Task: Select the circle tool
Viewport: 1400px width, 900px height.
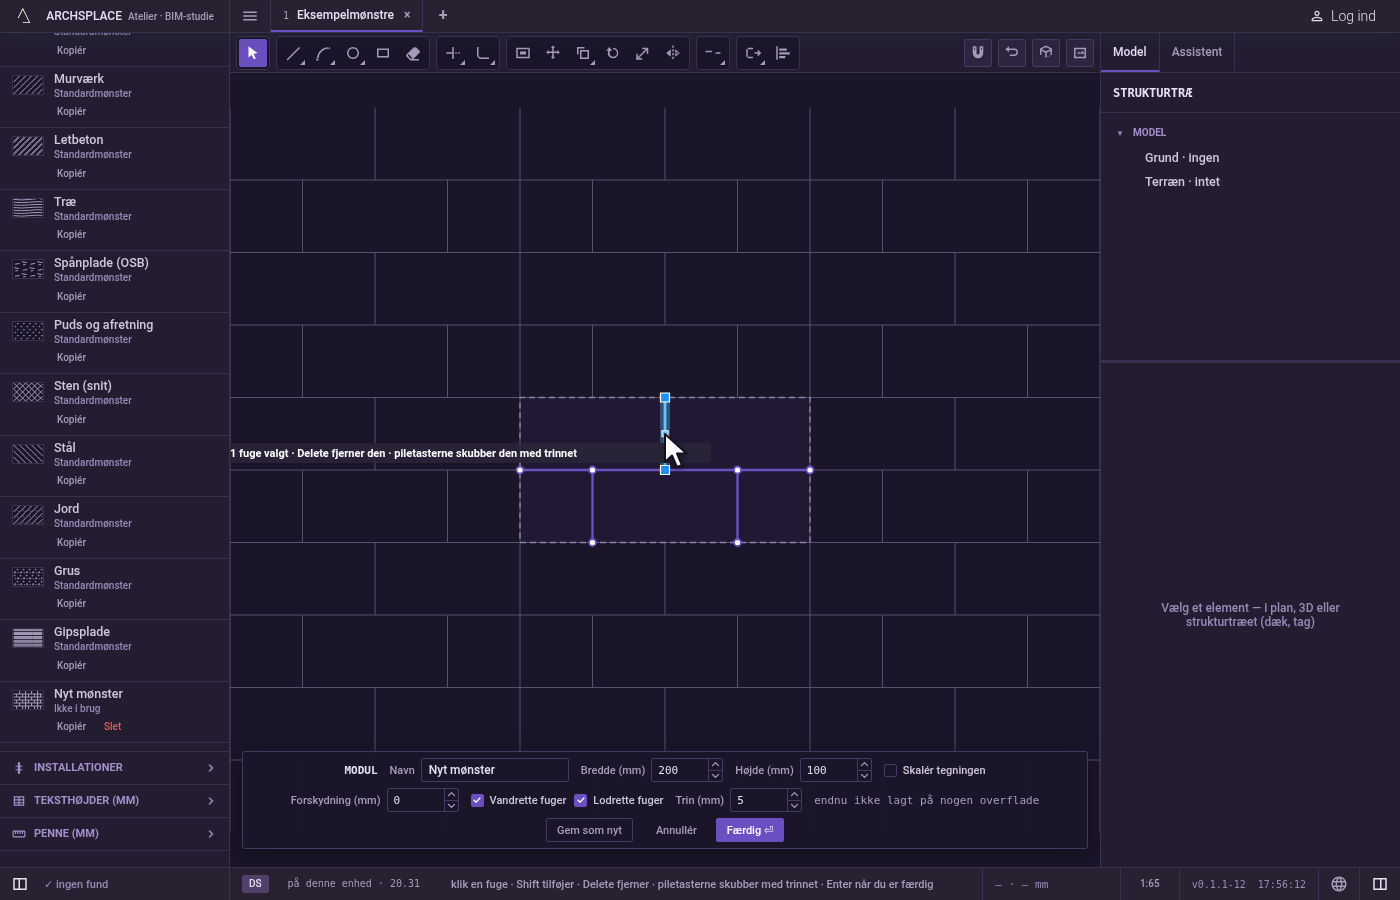Action: pyautogui.click(x=353, y=53)
